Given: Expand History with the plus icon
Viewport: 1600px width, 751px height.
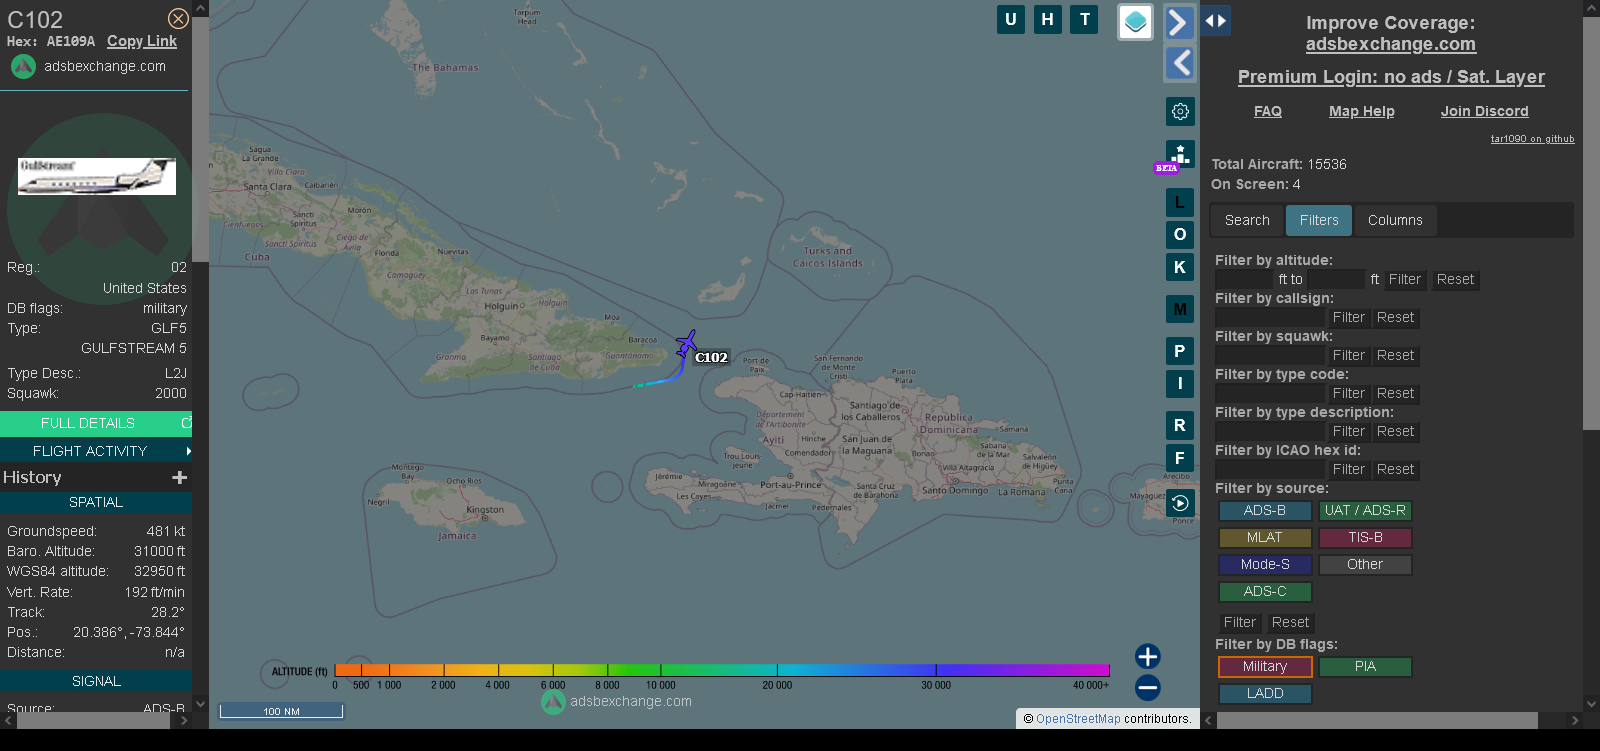Looking at the screenshot, I should [180, 477].
